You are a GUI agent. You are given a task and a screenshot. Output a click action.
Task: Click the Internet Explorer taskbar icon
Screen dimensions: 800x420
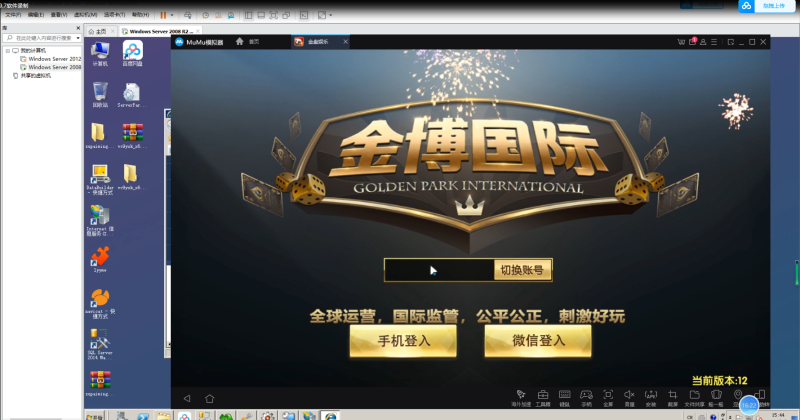pos(331,415)
